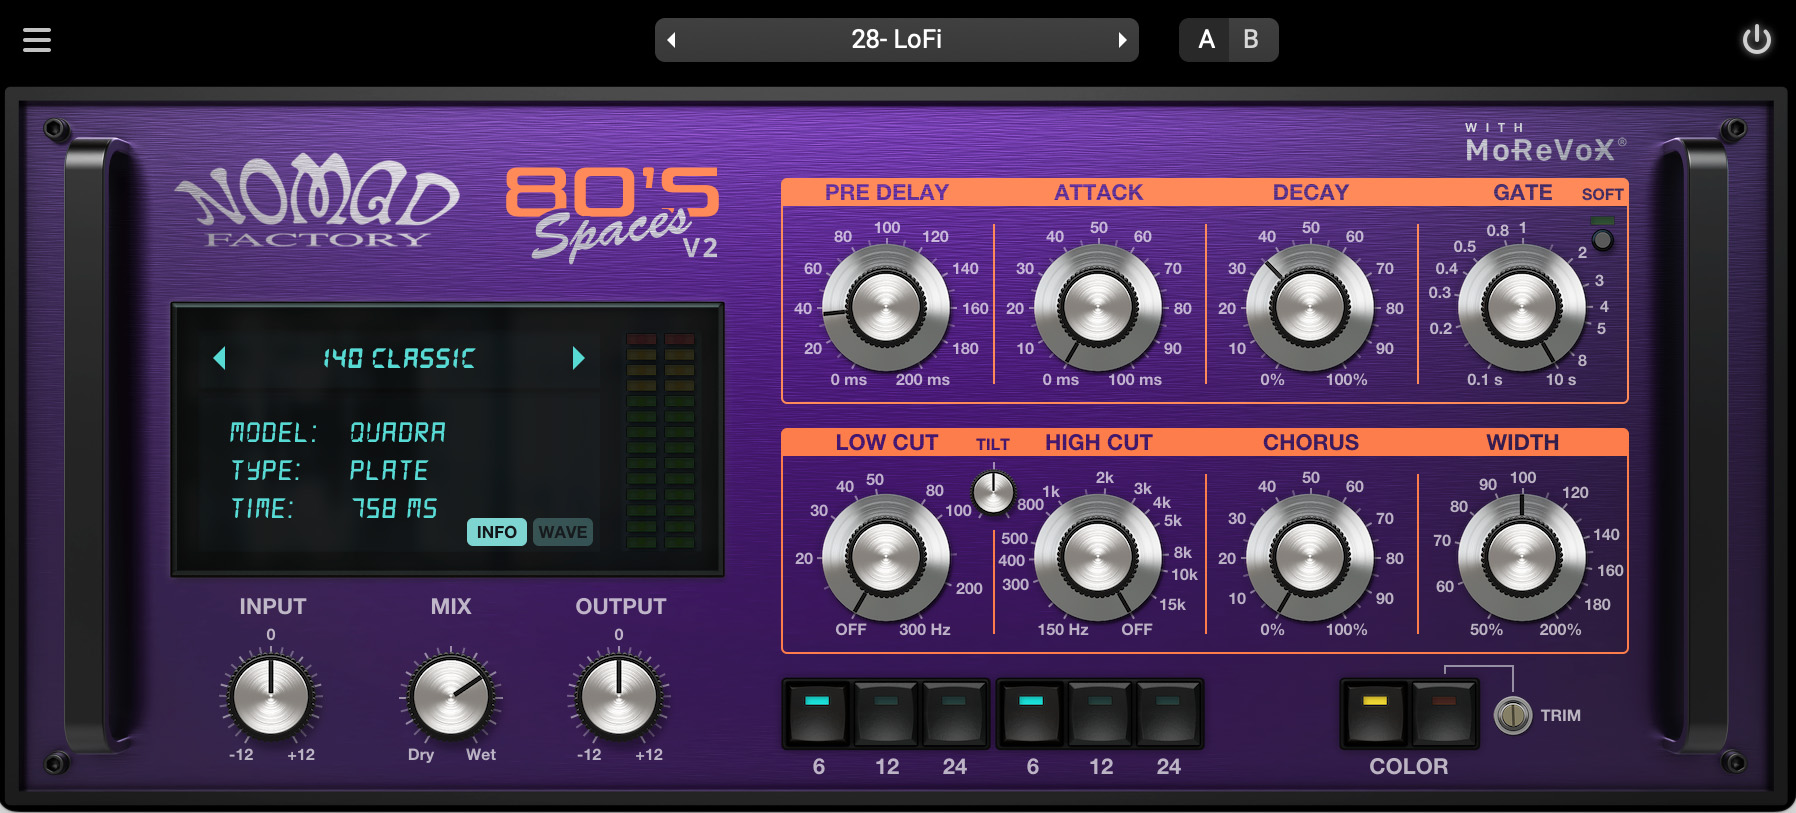Enable the red COLOR button
The height and width of the screenshot is (813, 1796).
point(1443,714)
